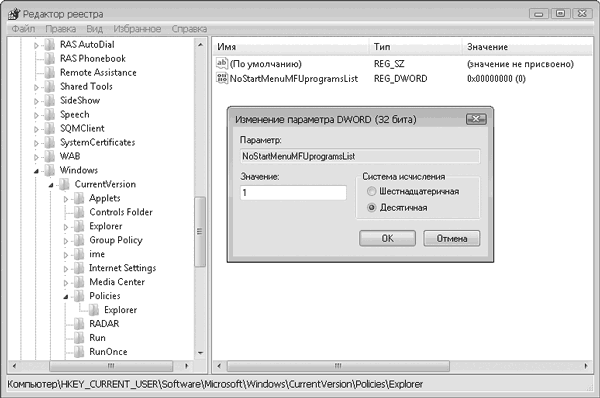Click the tree pane vertical scrollbar thumb
This screenshot has width=600, height=398.
[x=200, y=232]
